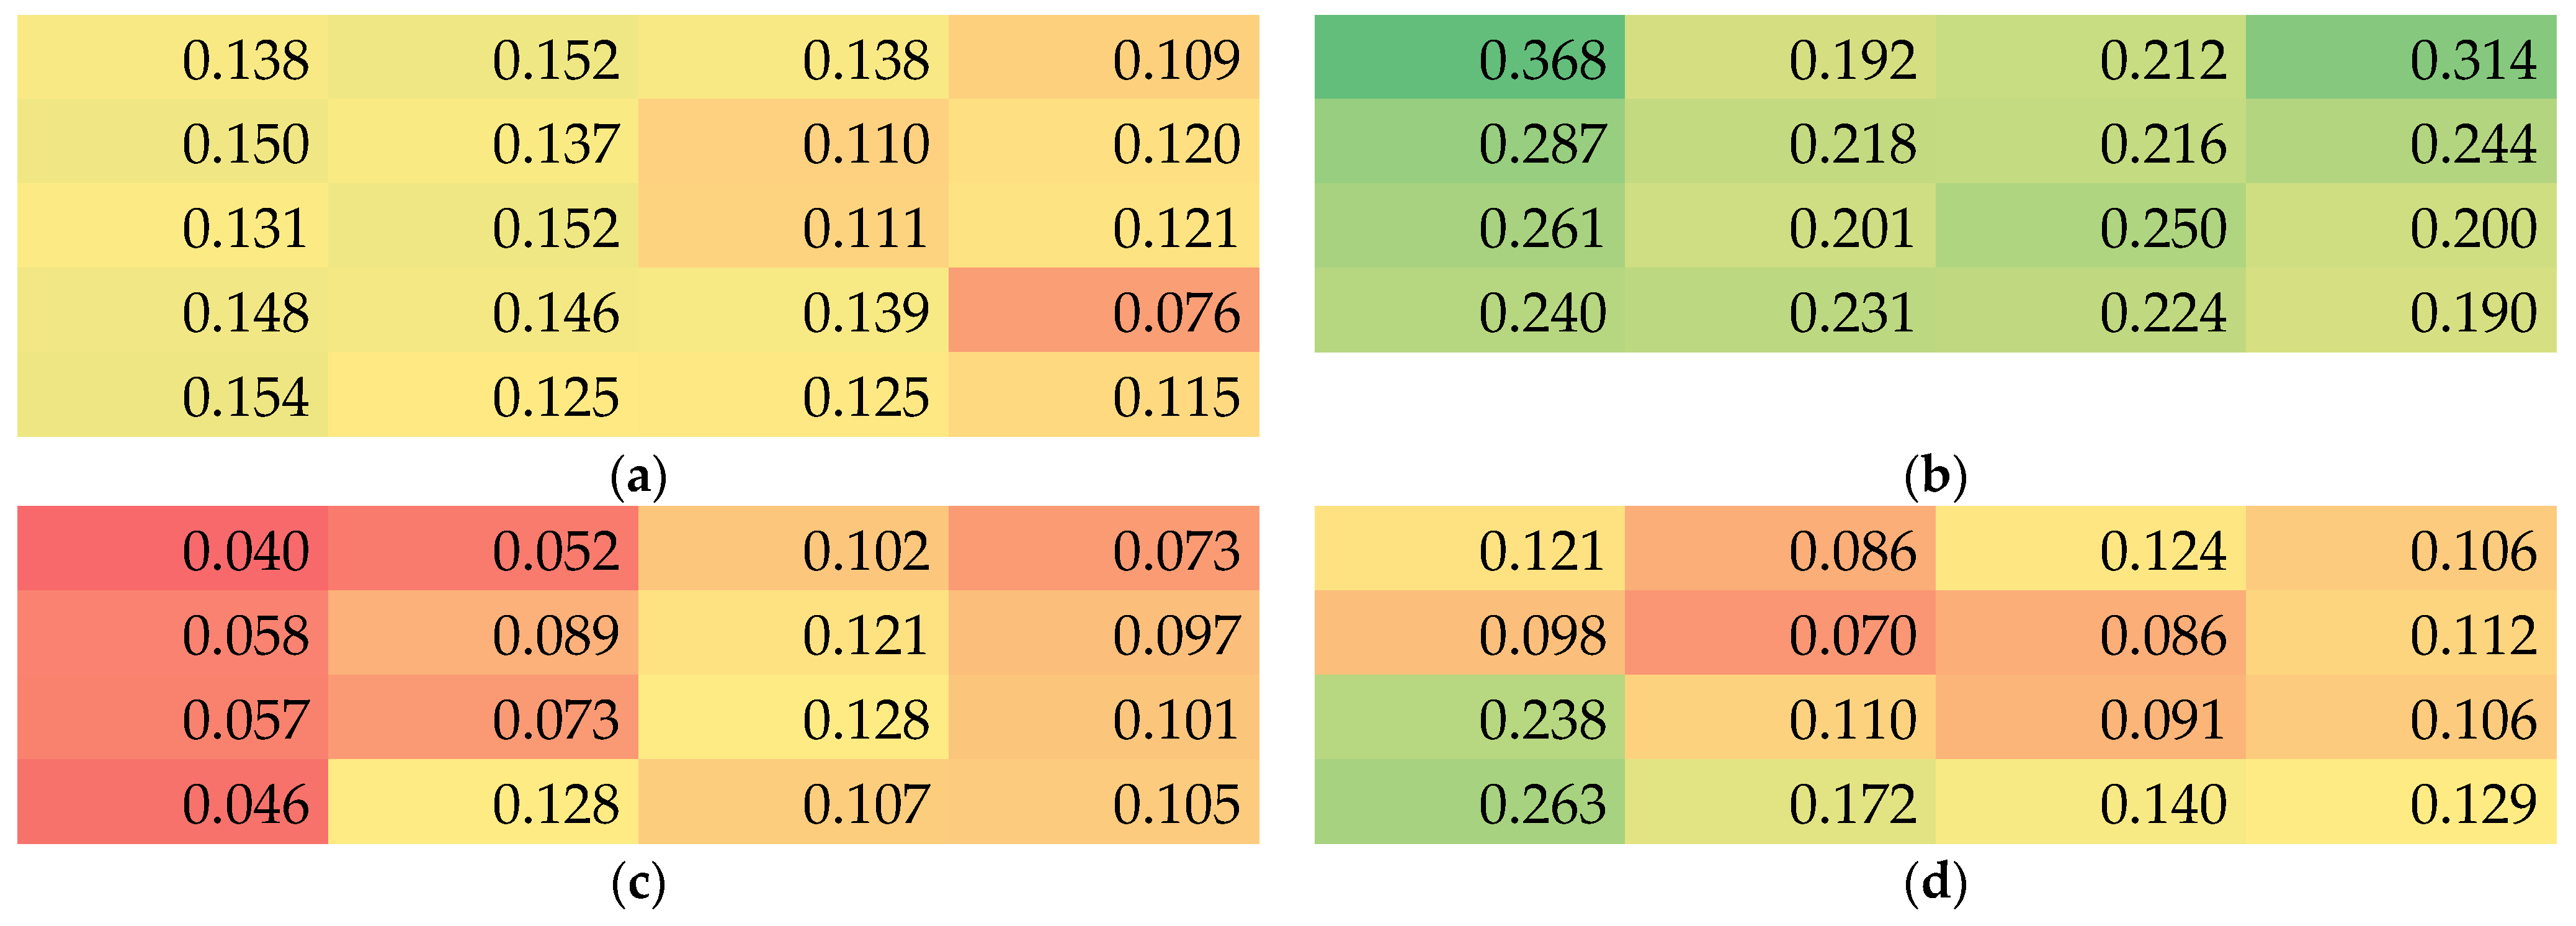Click the panel label (d)
The width and height of the screenshot is (2576, 926).
coord(1935,883)
